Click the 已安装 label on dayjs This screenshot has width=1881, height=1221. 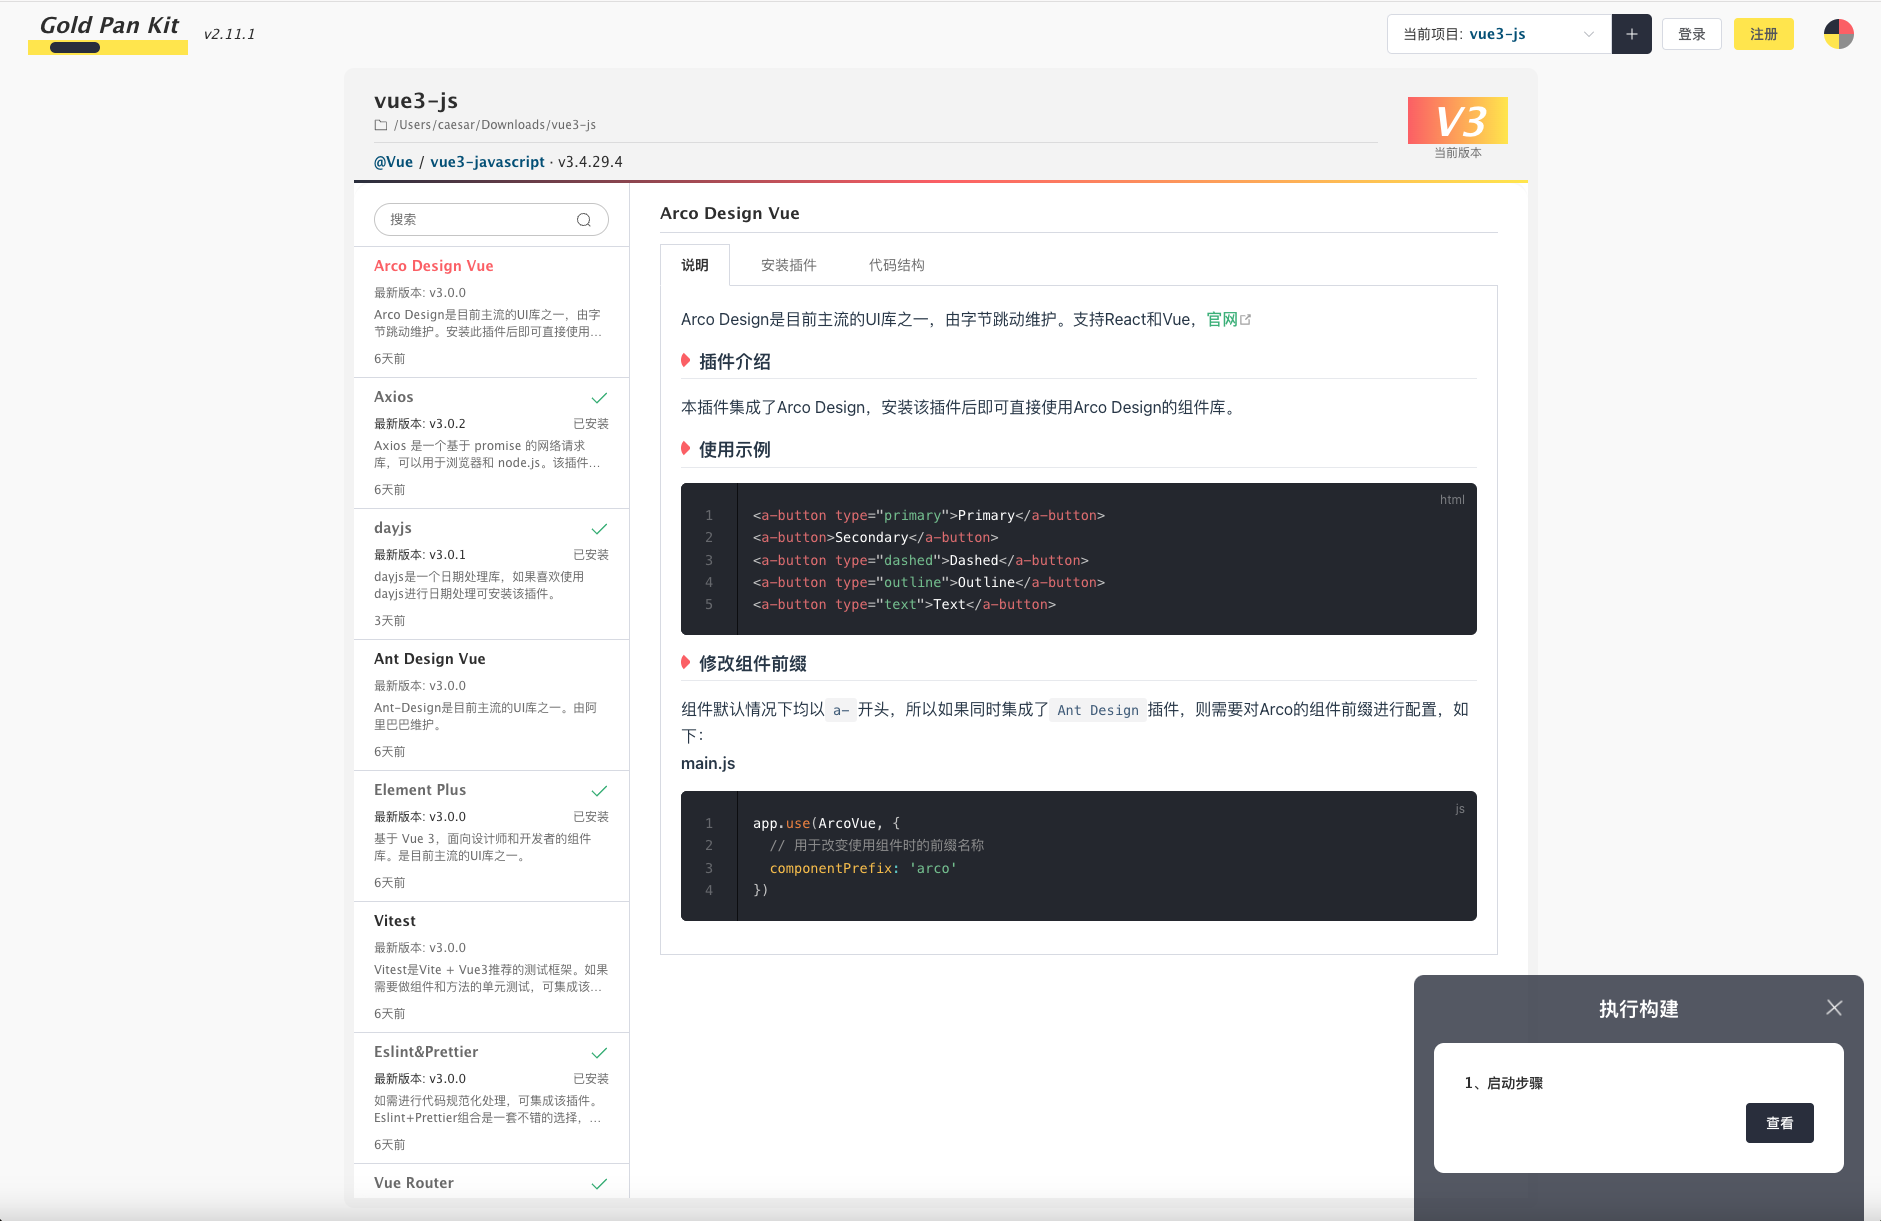591,555
